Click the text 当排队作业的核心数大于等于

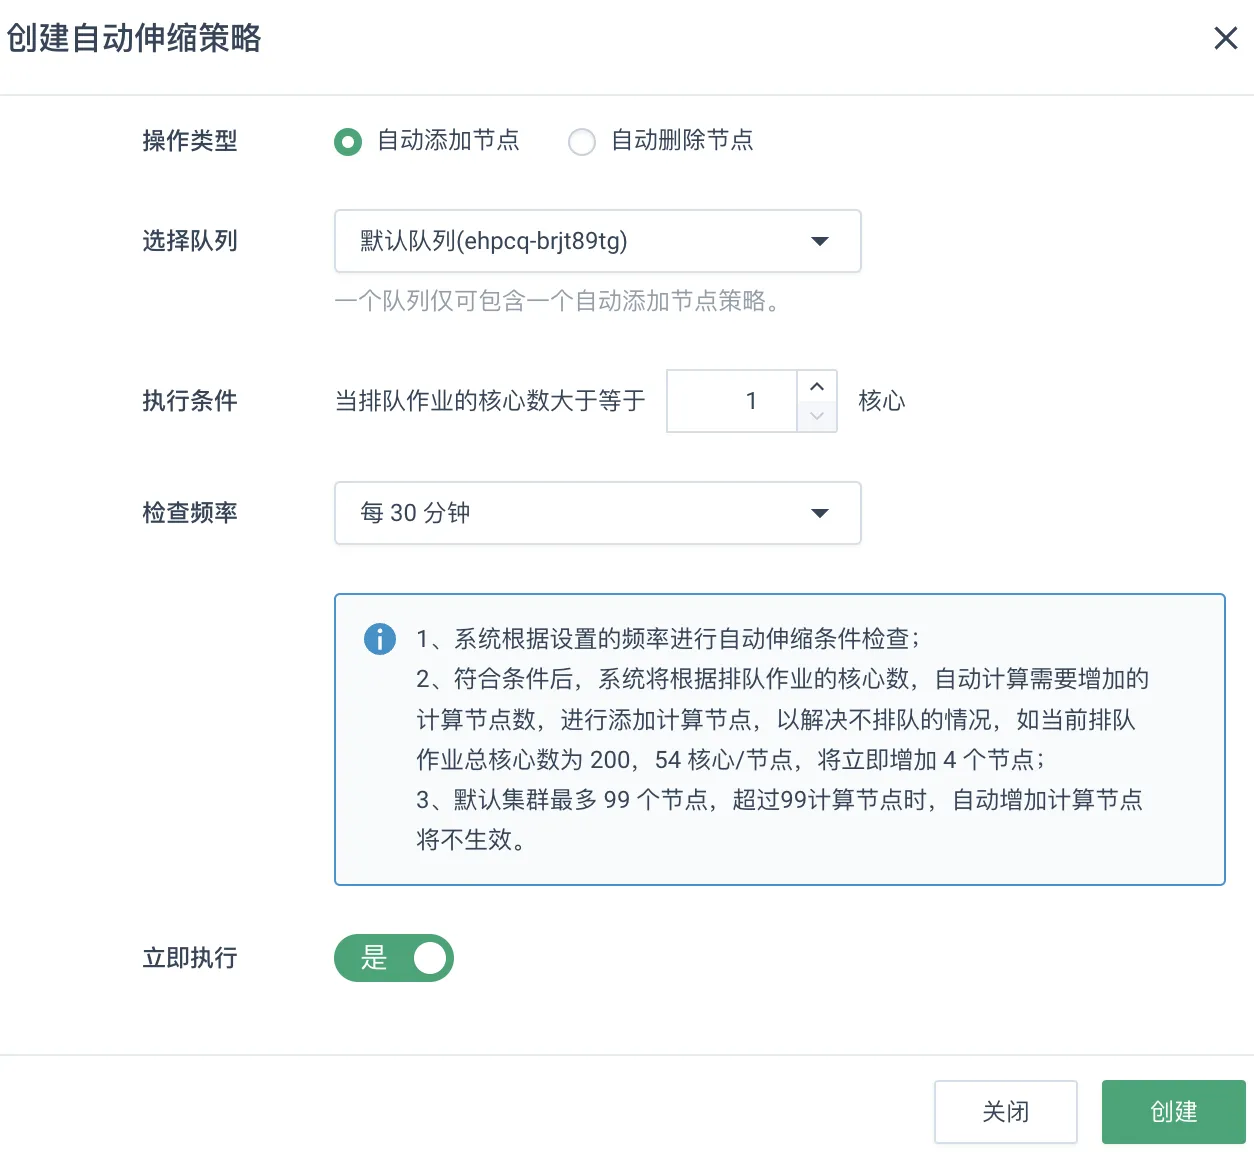[x=490, y=401]
